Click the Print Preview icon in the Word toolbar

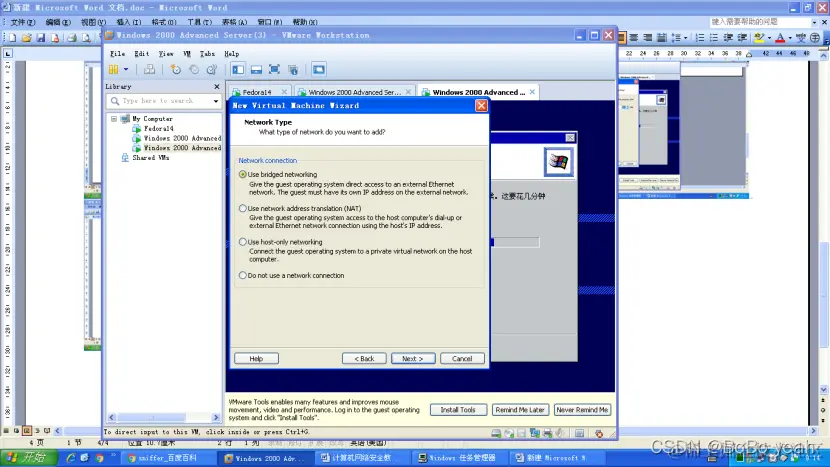(86, 38)
